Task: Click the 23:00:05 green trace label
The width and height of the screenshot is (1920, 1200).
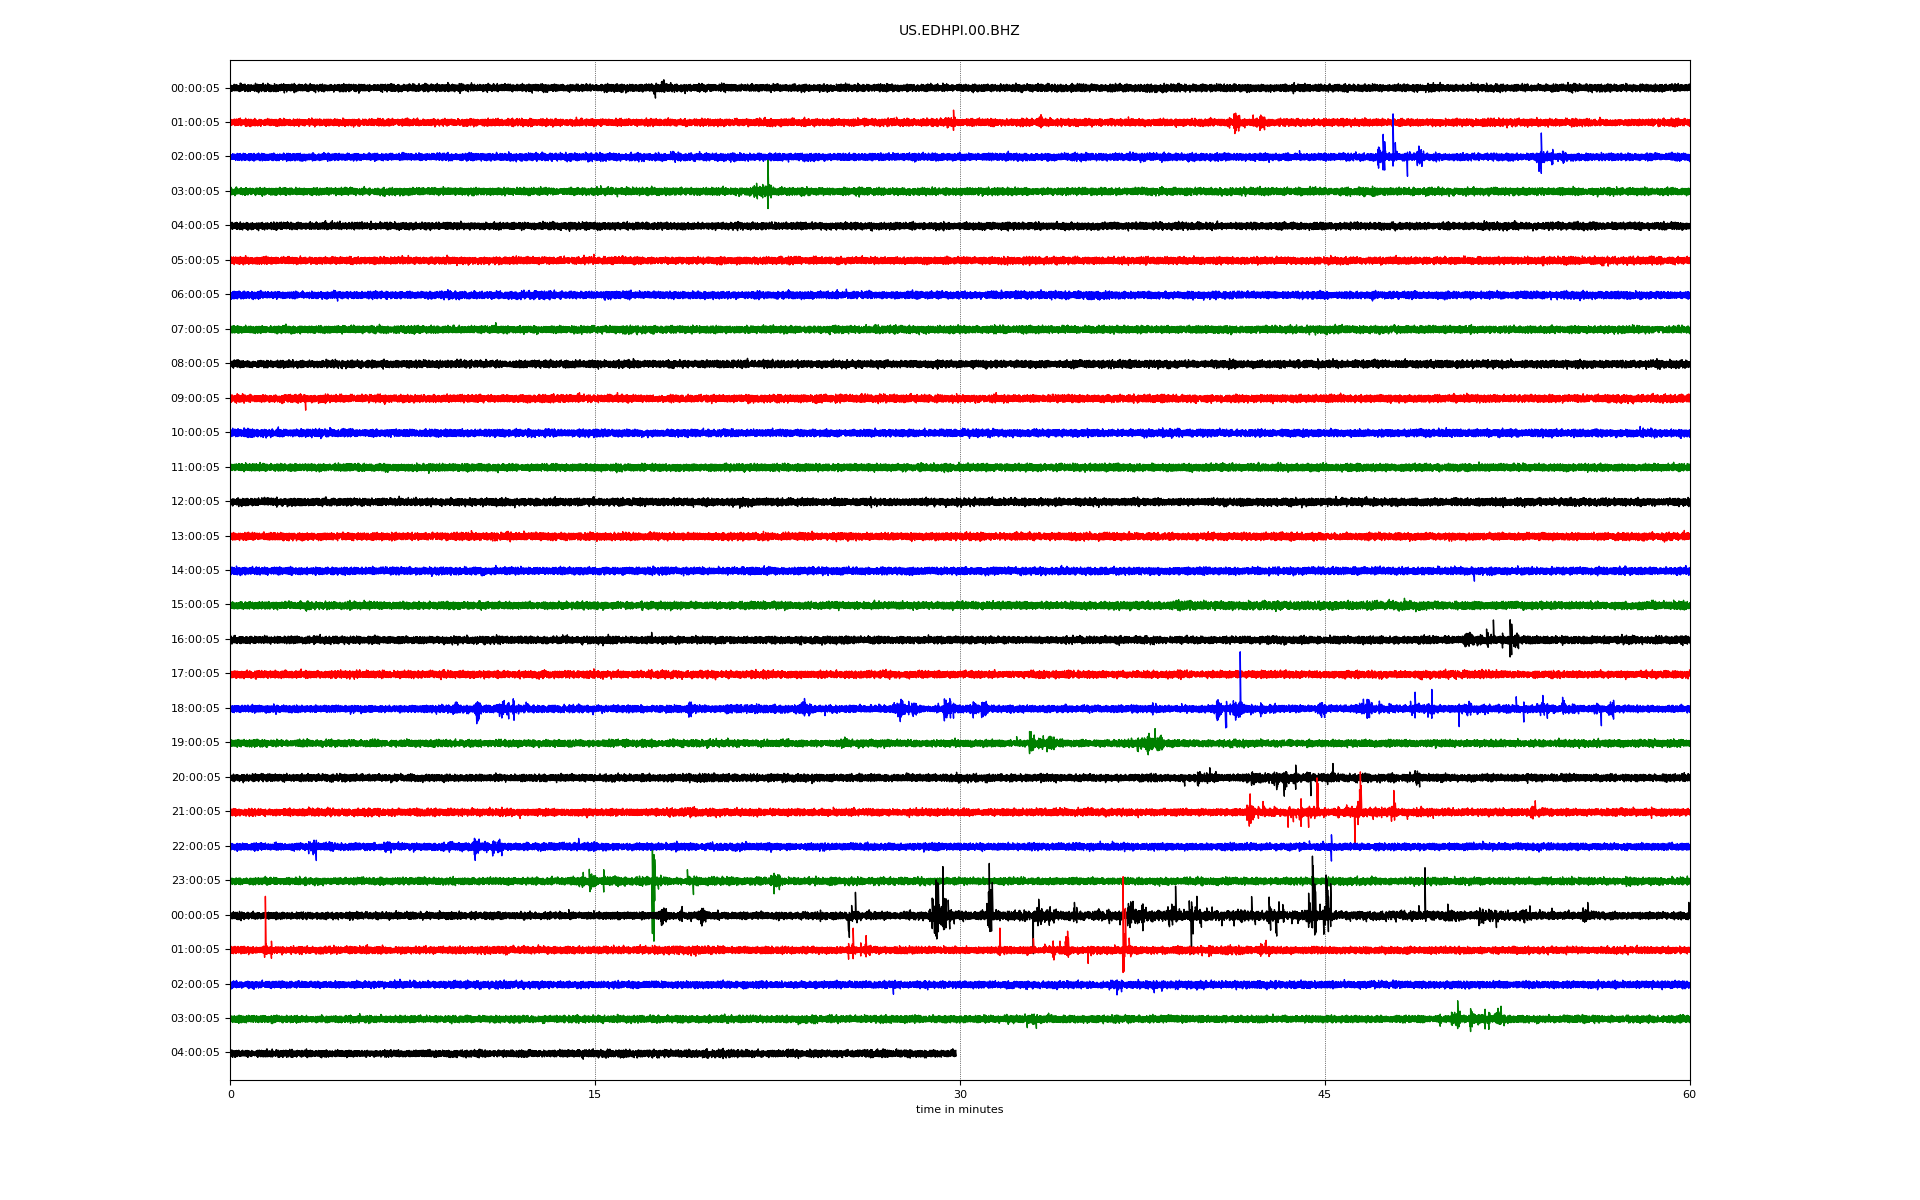Action: pos(195,881)
